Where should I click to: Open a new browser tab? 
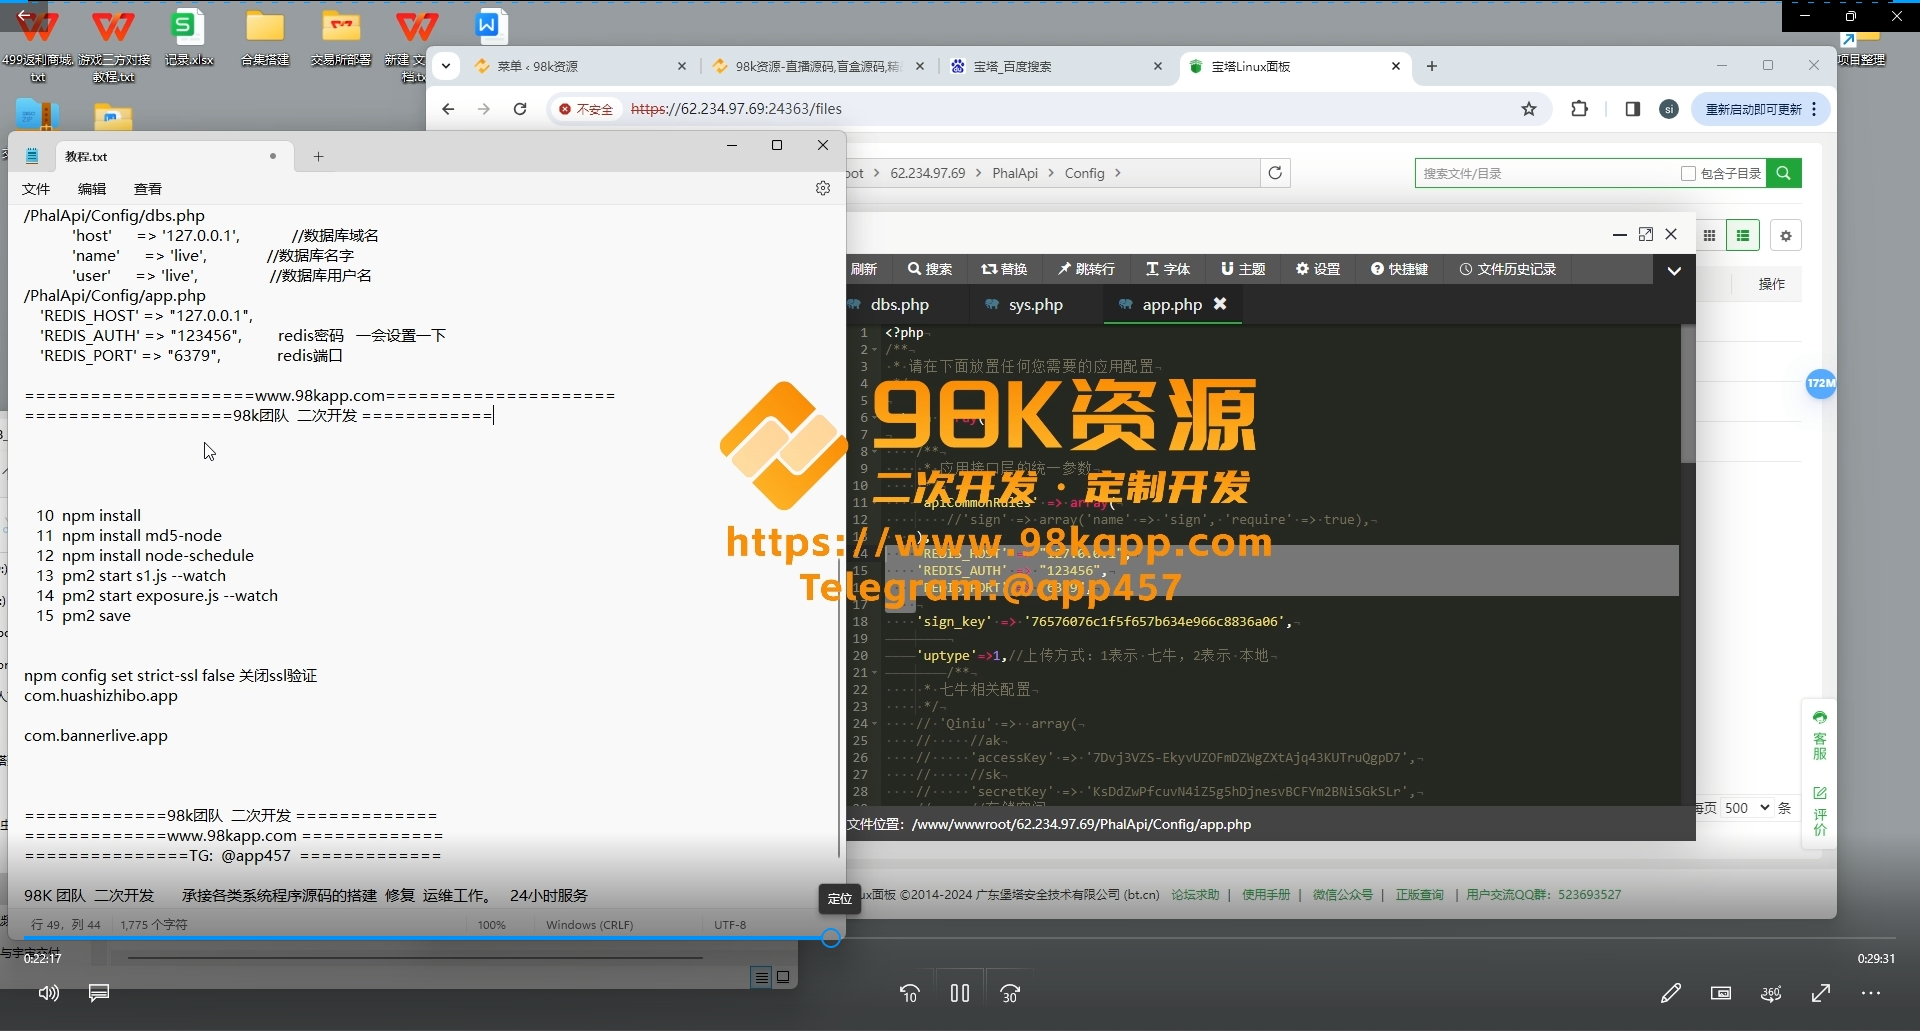(x=1432, y=66)
